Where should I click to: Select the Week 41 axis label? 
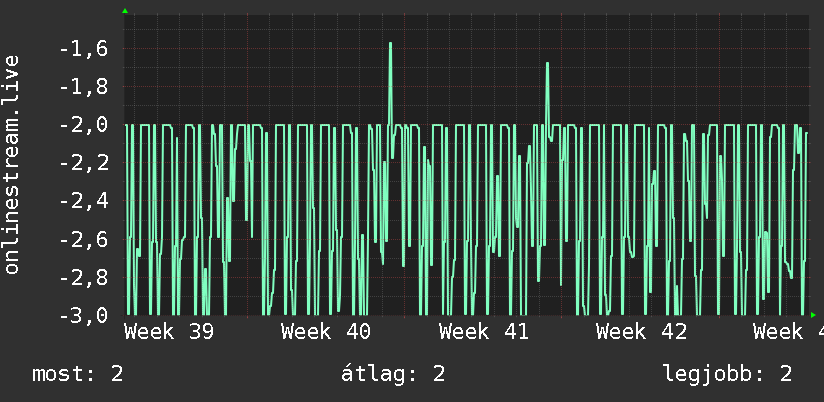483,332
